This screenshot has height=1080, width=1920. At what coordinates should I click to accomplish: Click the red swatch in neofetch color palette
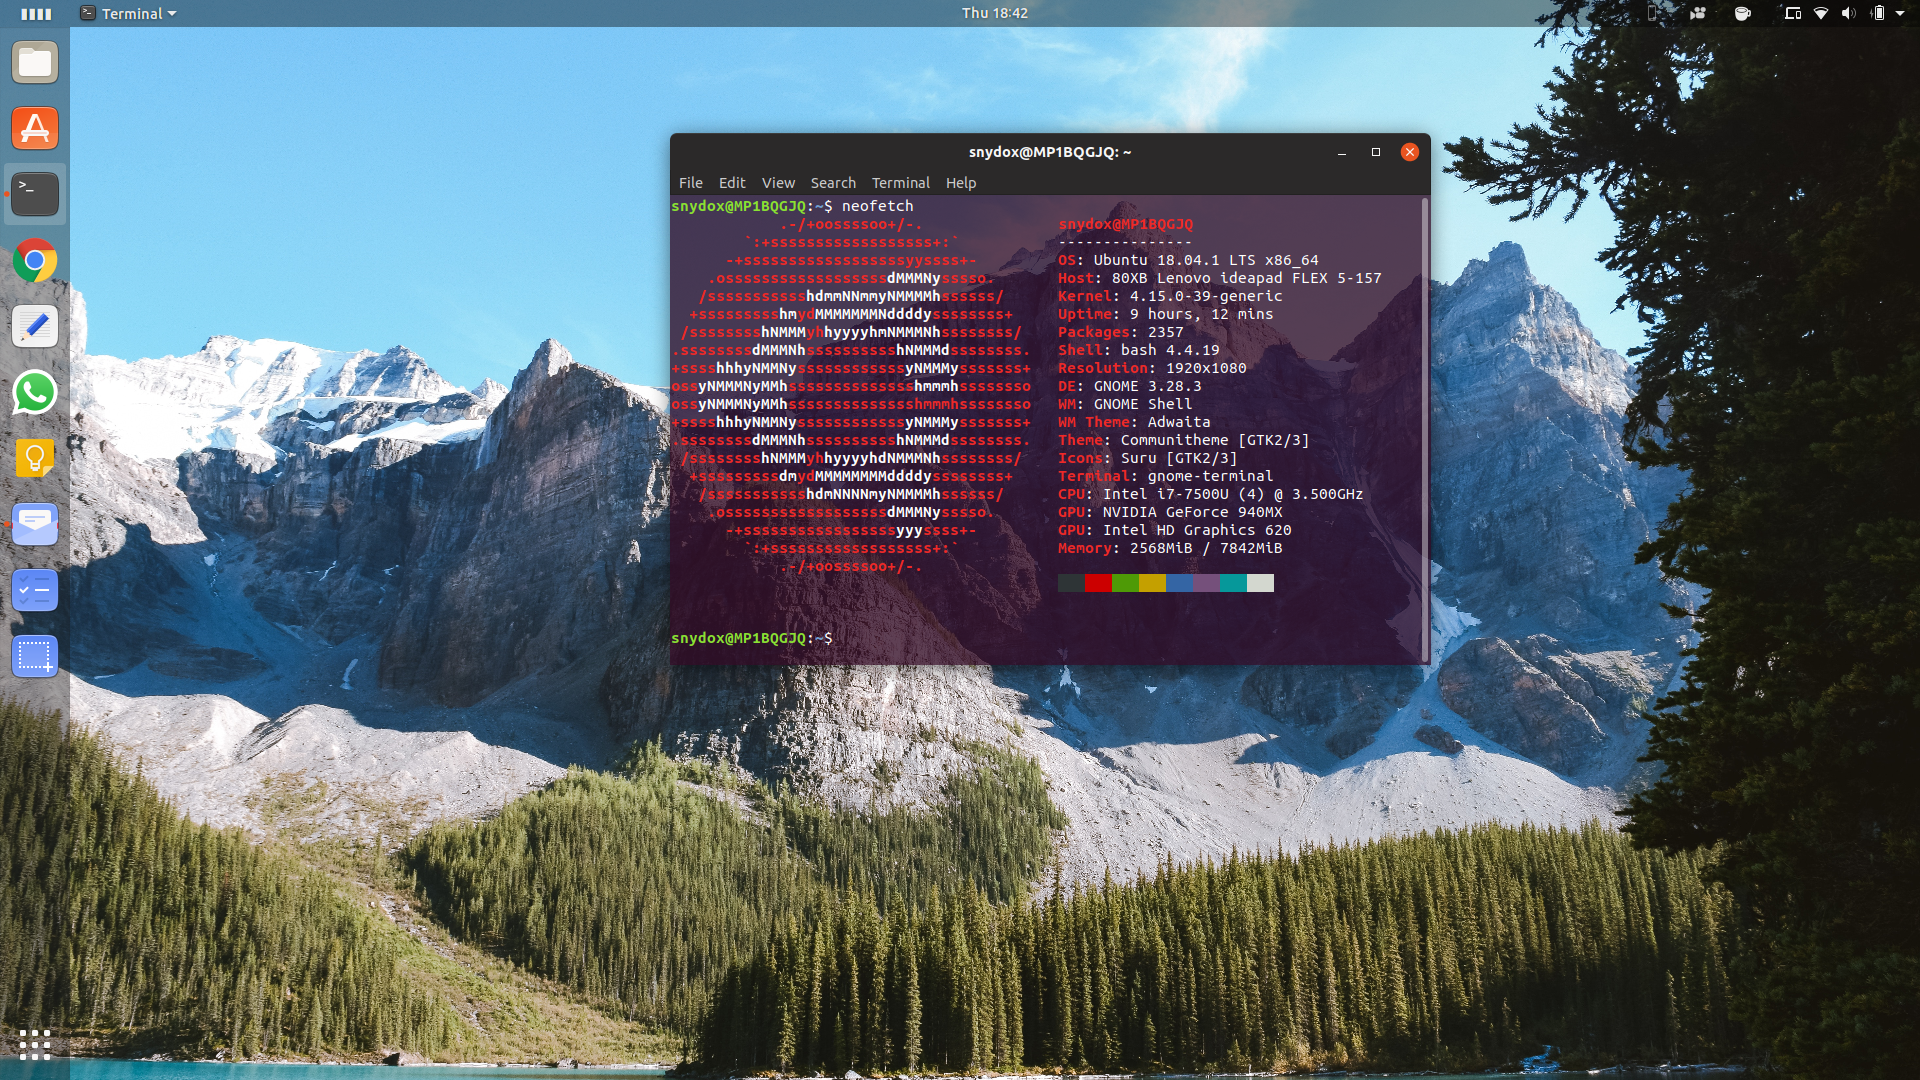coord(1098,583)
